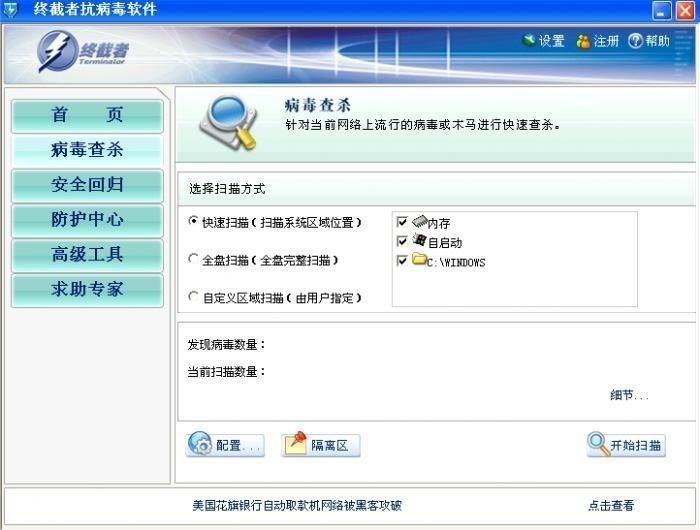Open 高级工具 sidebar item

click(x=87, y=255)
